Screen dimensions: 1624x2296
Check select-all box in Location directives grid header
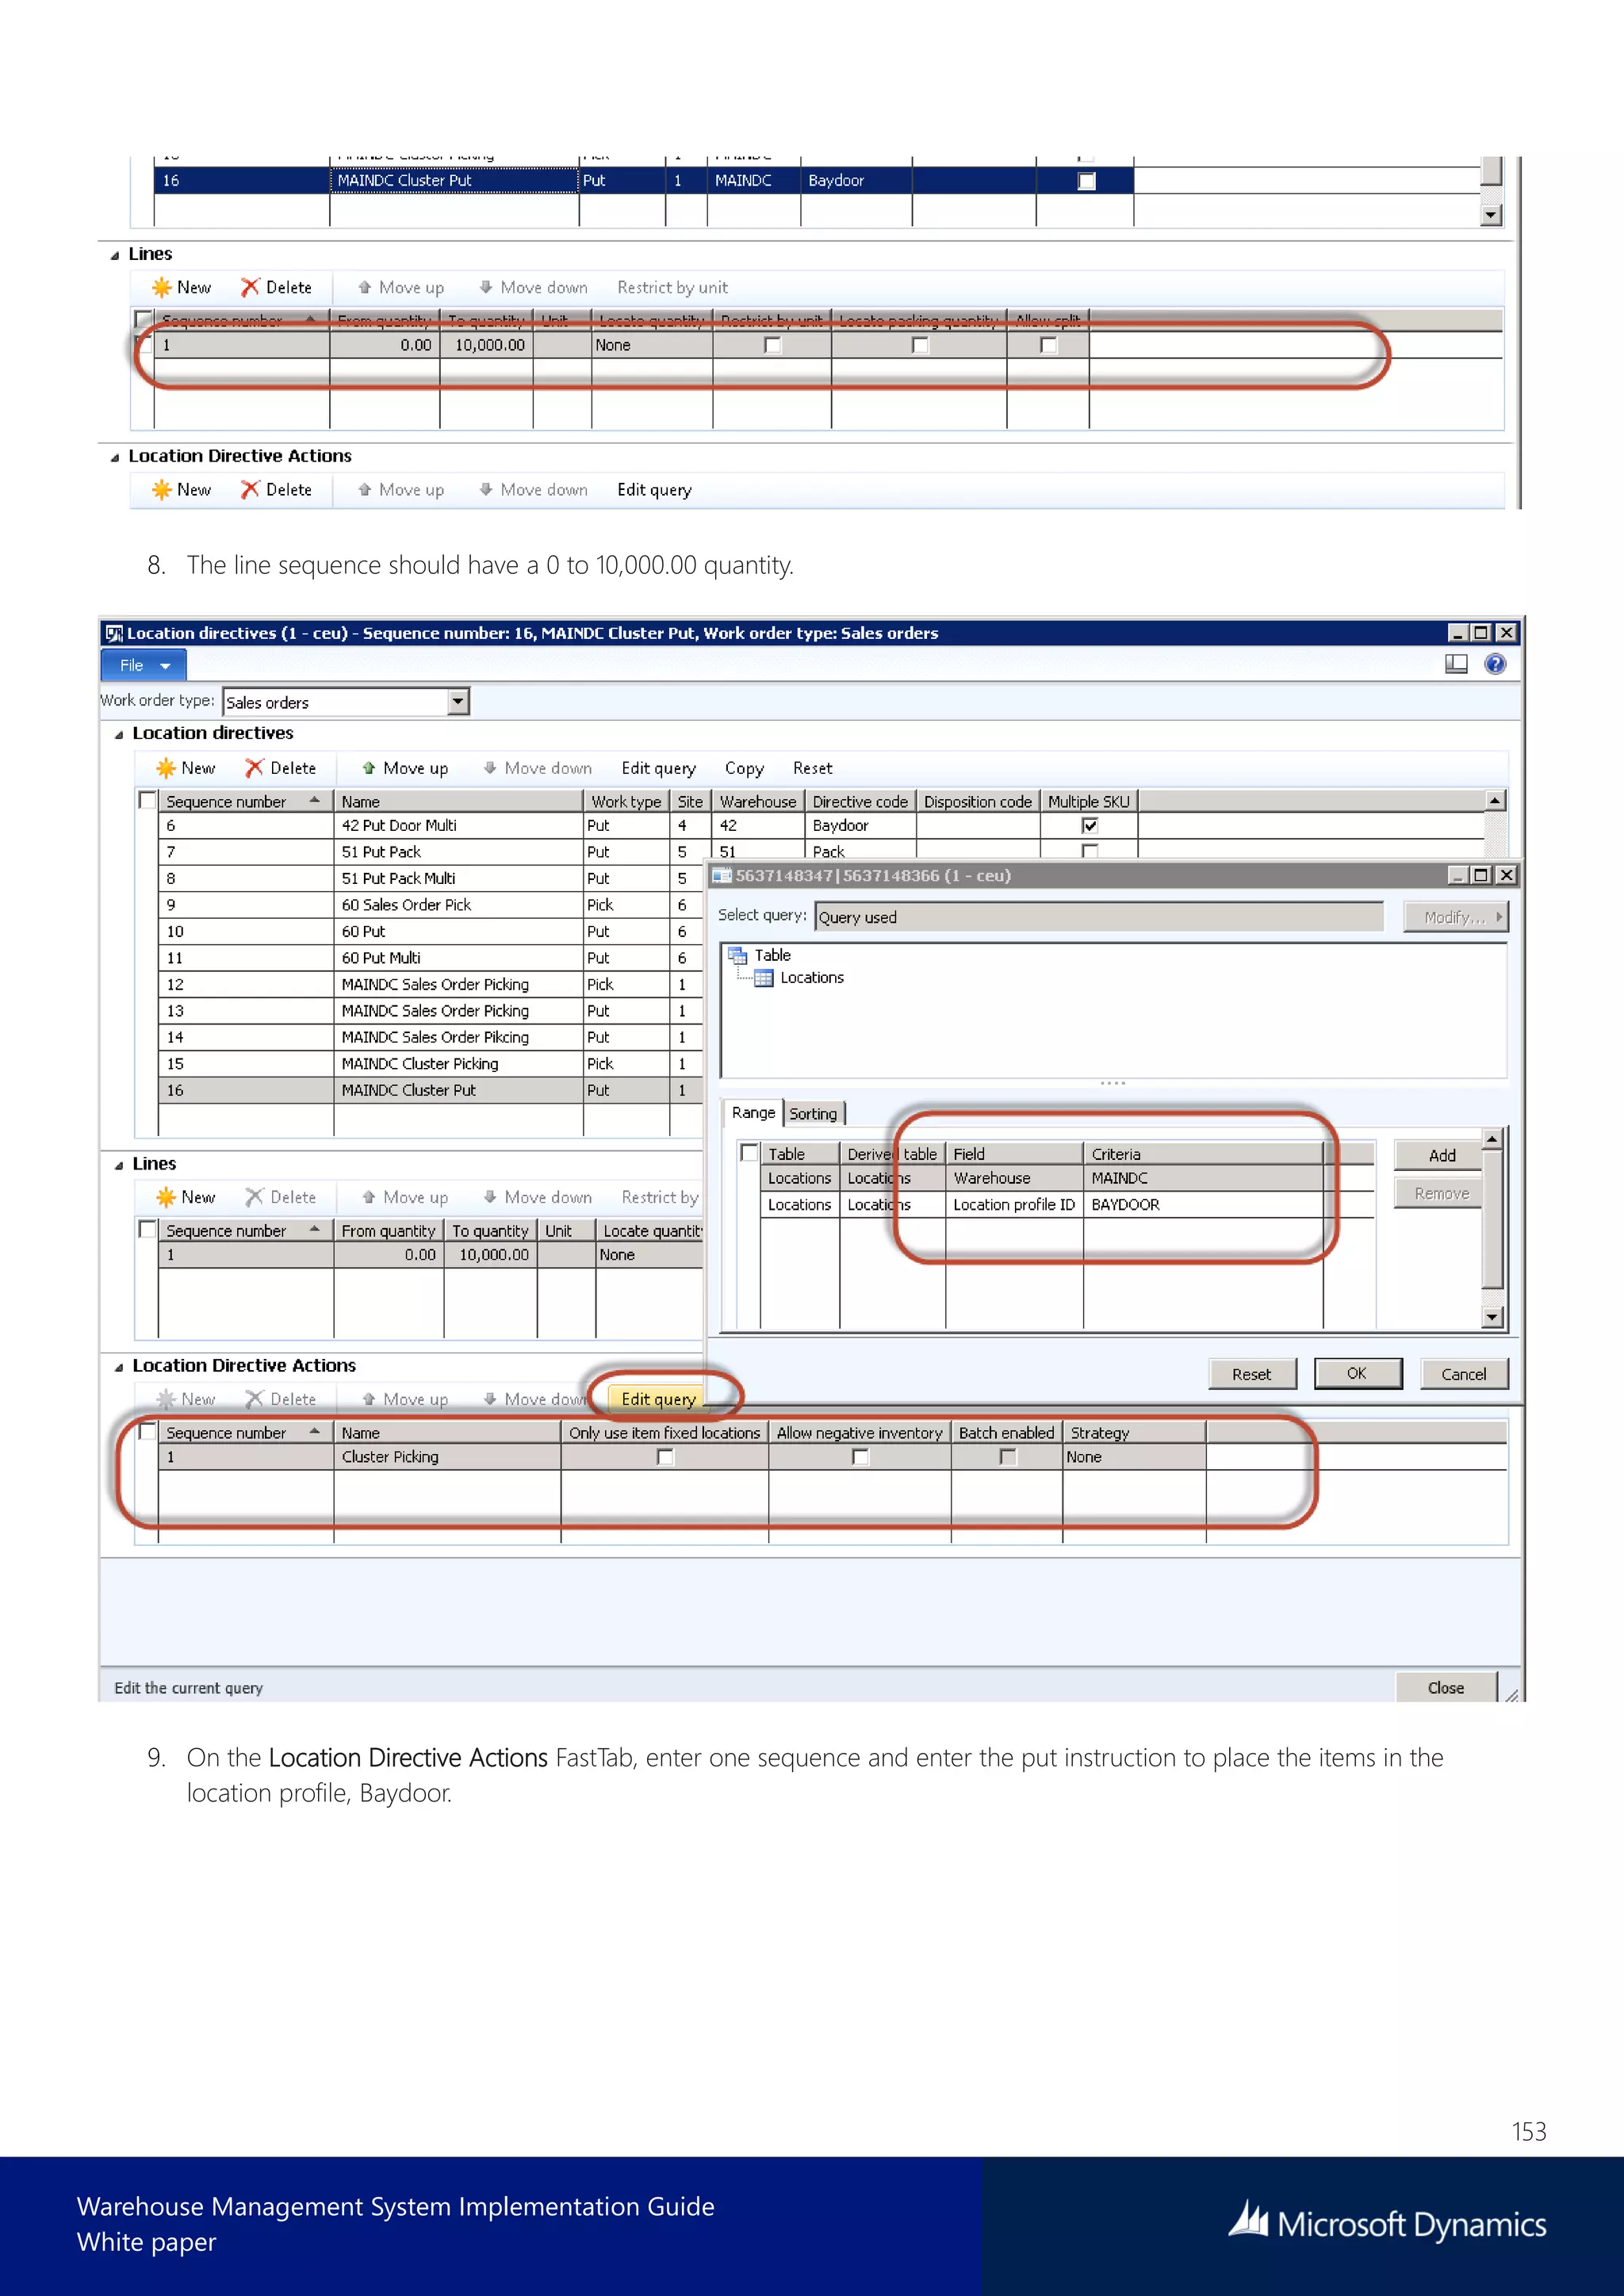pos(148,801)
